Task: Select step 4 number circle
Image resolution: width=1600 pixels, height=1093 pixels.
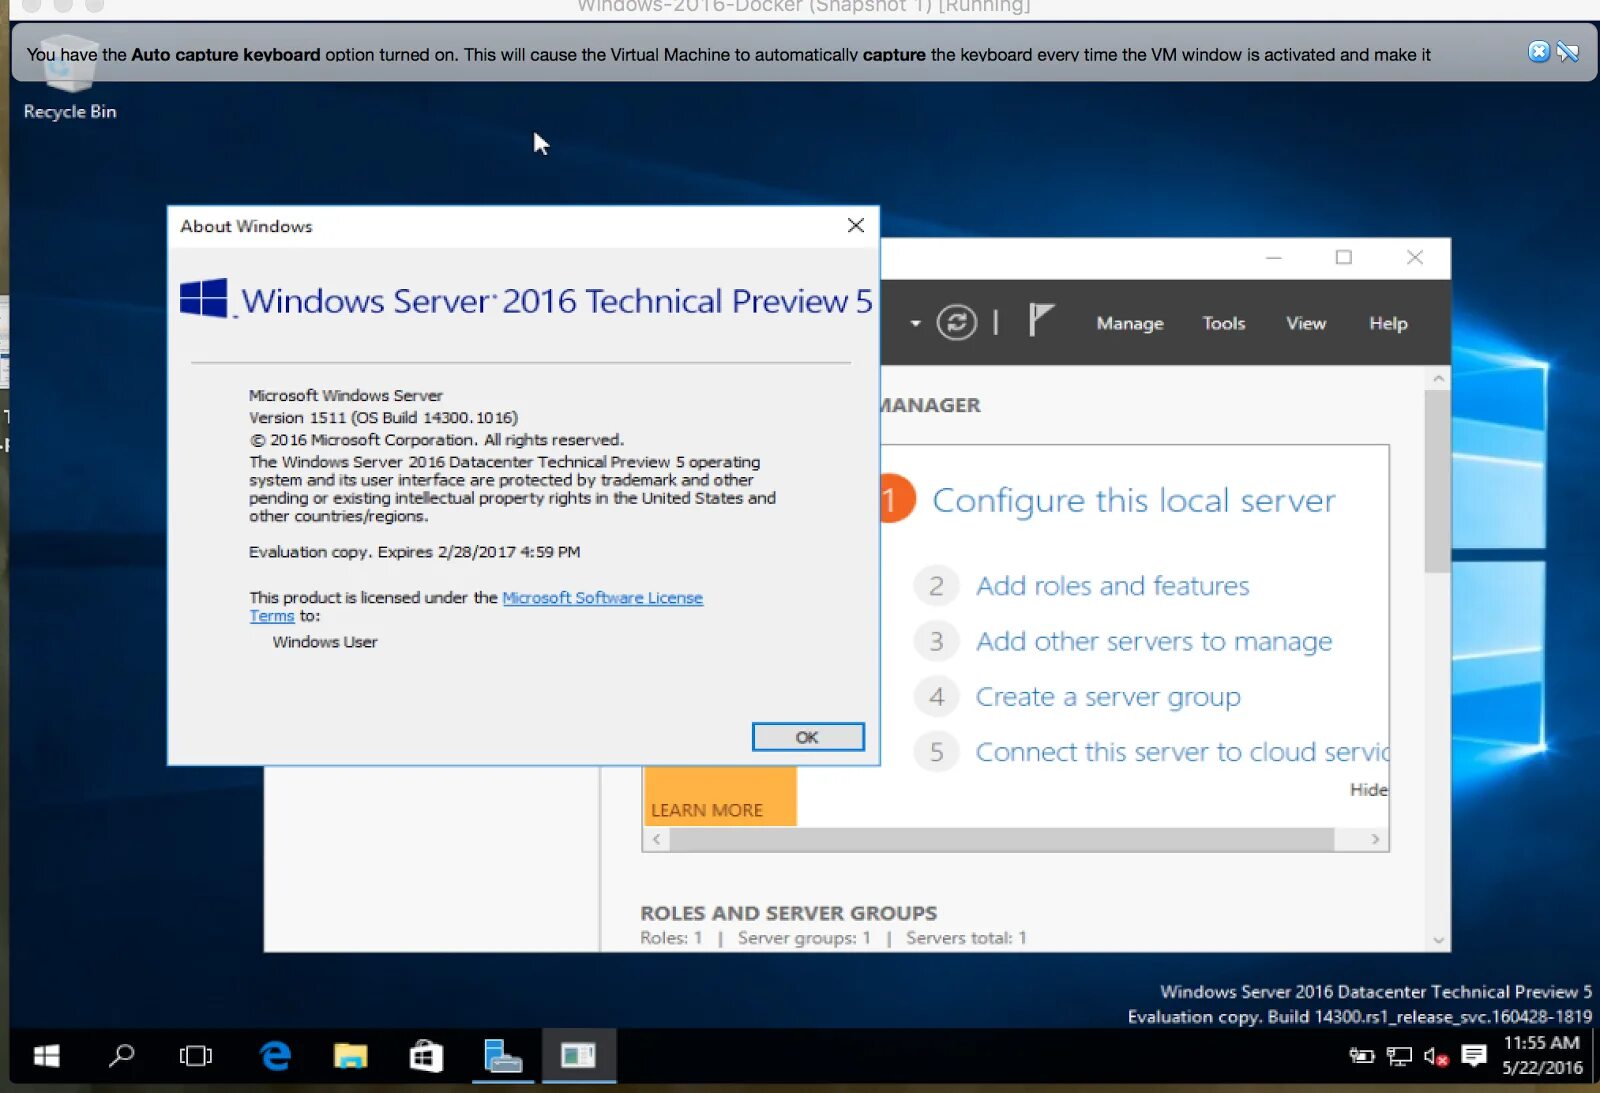Action: tap(936, 697)
